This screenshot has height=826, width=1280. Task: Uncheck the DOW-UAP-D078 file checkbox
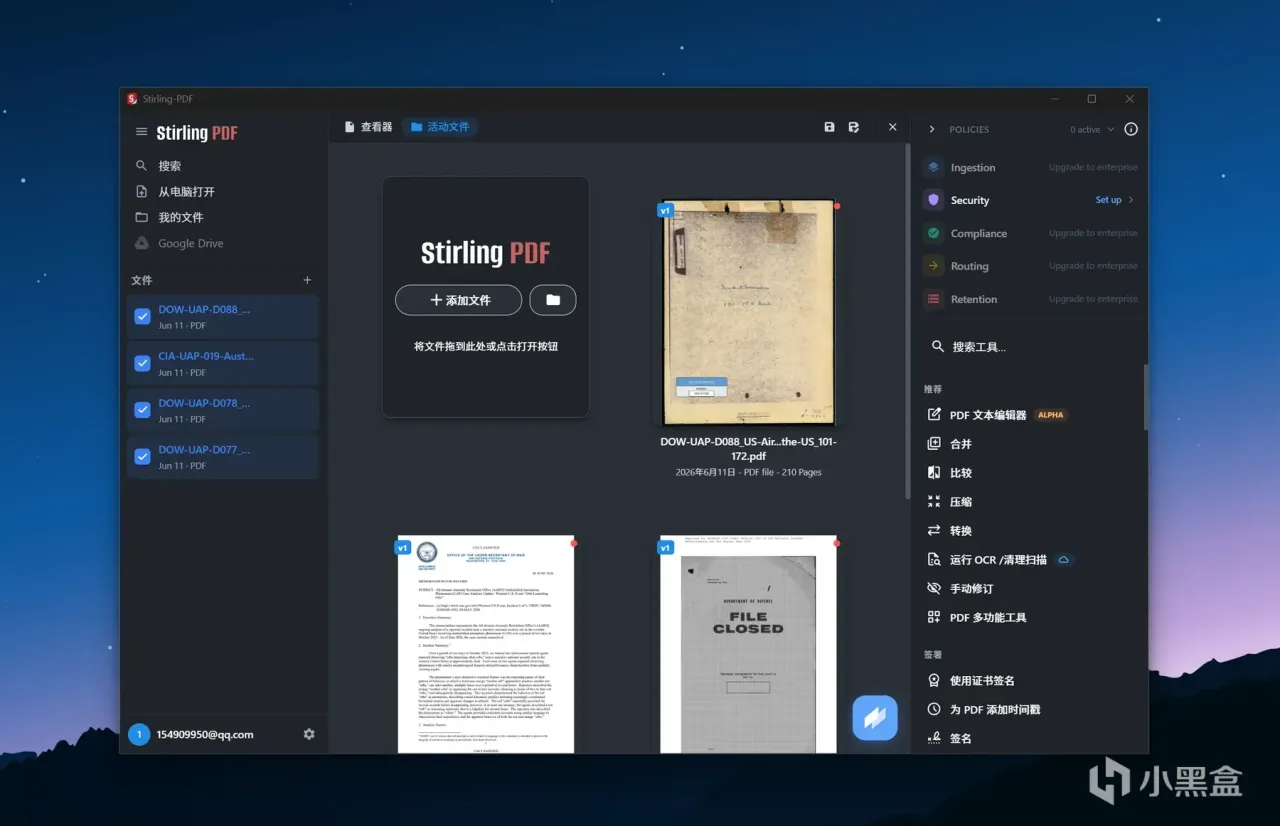point(142,410)
